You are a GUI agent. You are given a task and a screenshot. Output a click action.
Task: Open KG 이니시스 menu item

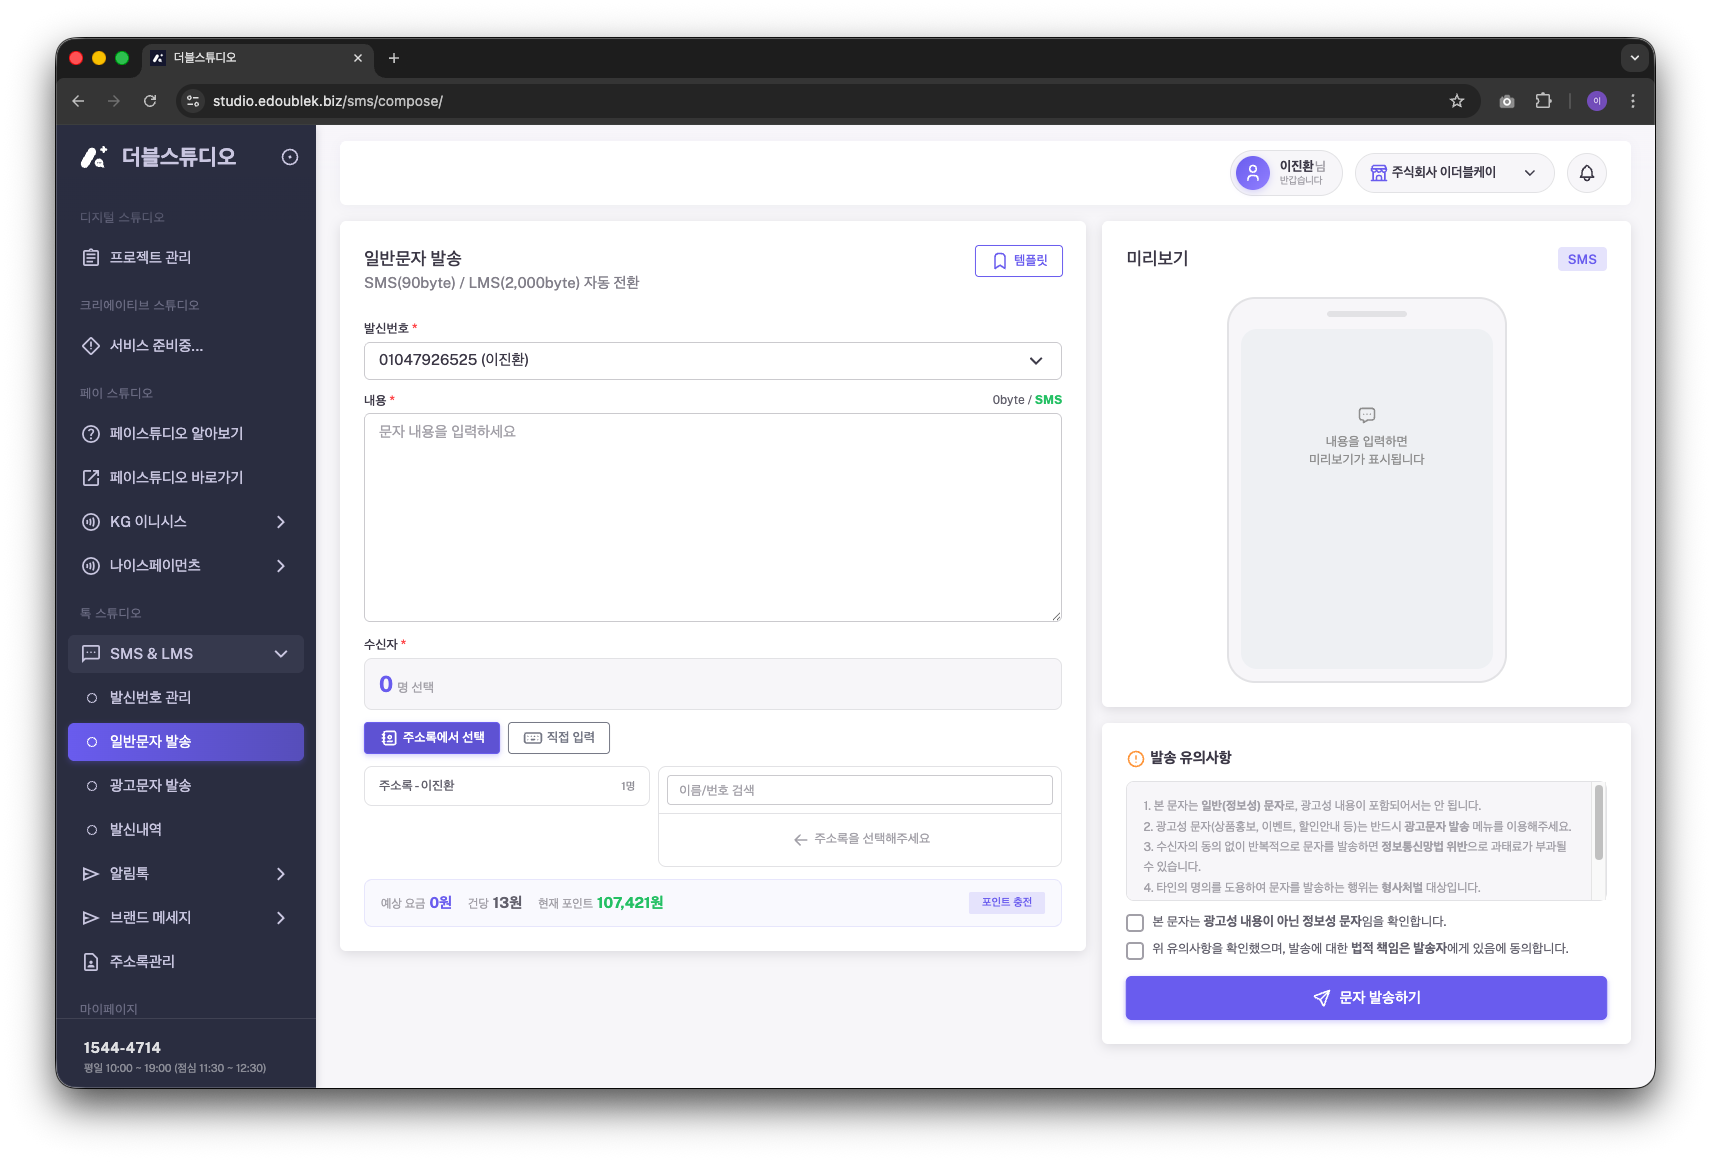pos(186,522)
